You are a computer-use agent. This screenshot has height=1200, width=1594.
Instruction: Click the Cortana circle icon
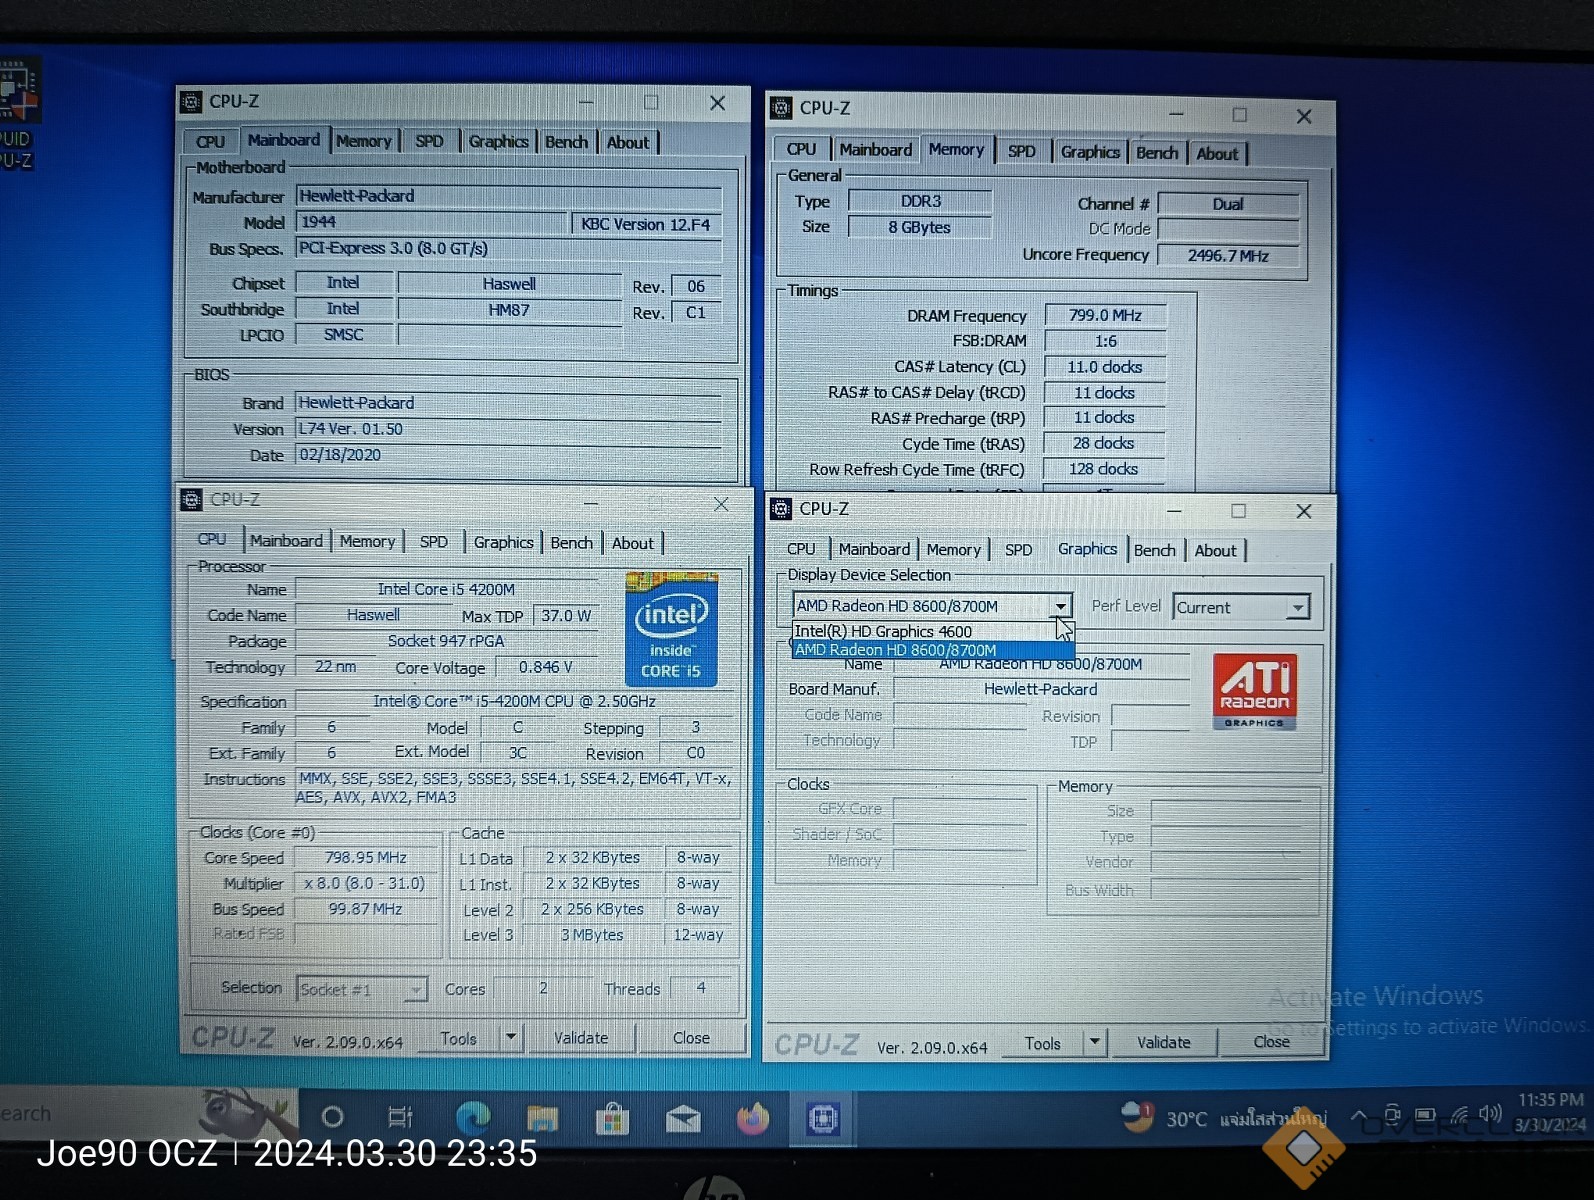pos(332,1117)
